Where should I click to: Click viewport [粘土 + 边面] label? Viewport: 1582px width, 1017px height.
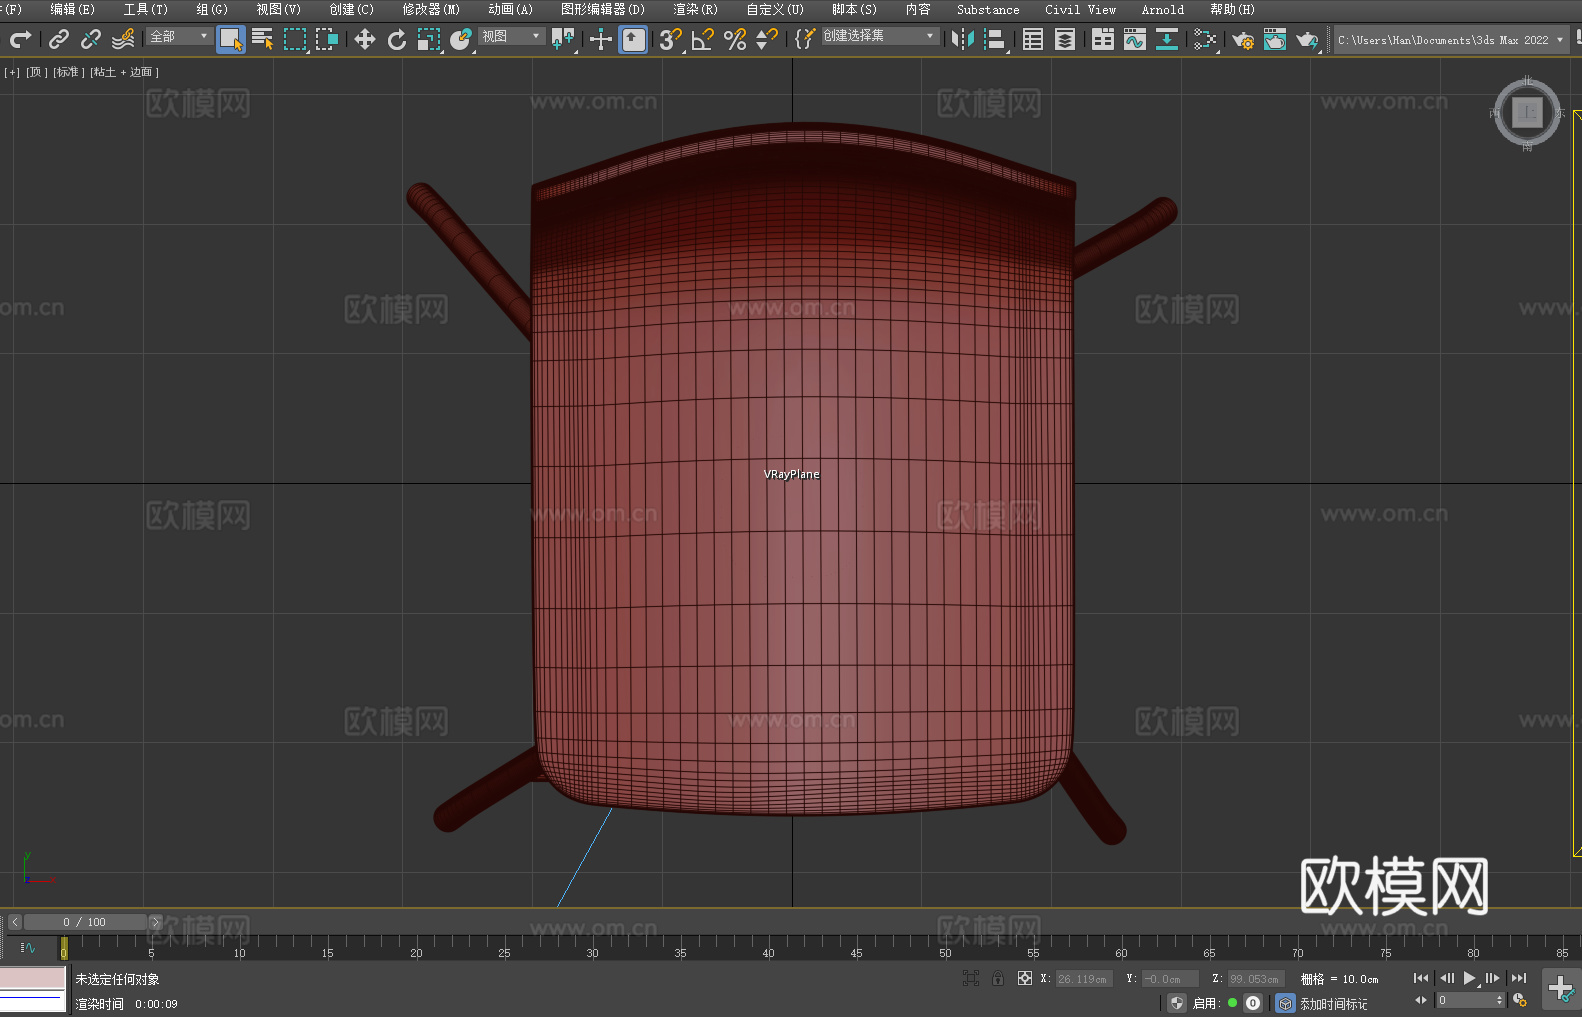coord(125,72)
